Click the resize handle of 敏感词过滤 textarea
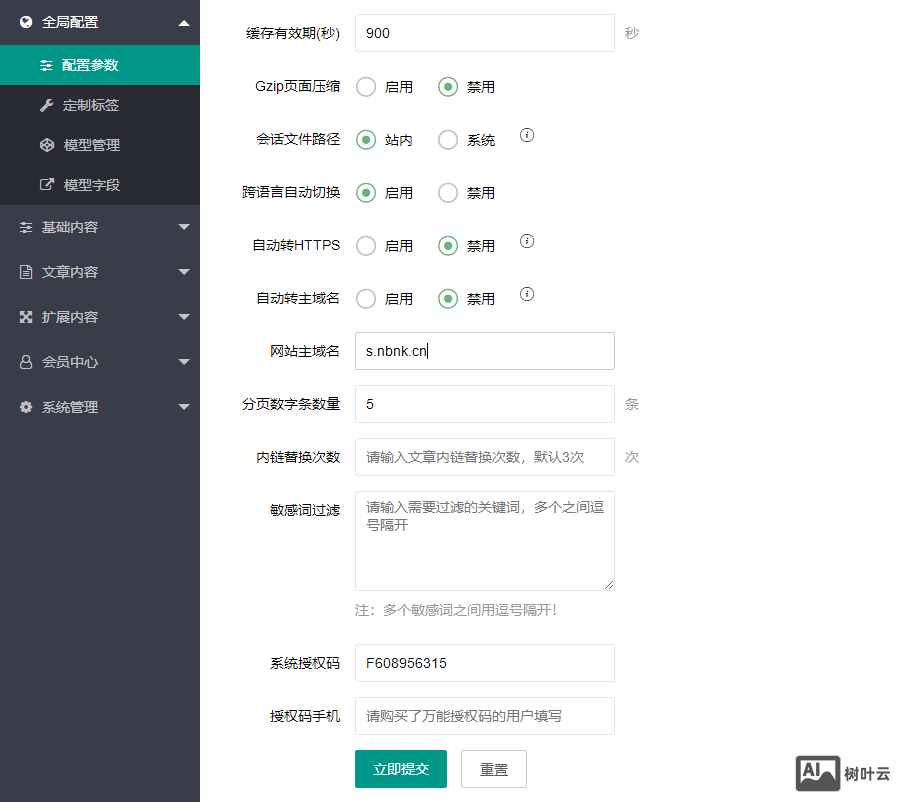 (x=609, y=585)
